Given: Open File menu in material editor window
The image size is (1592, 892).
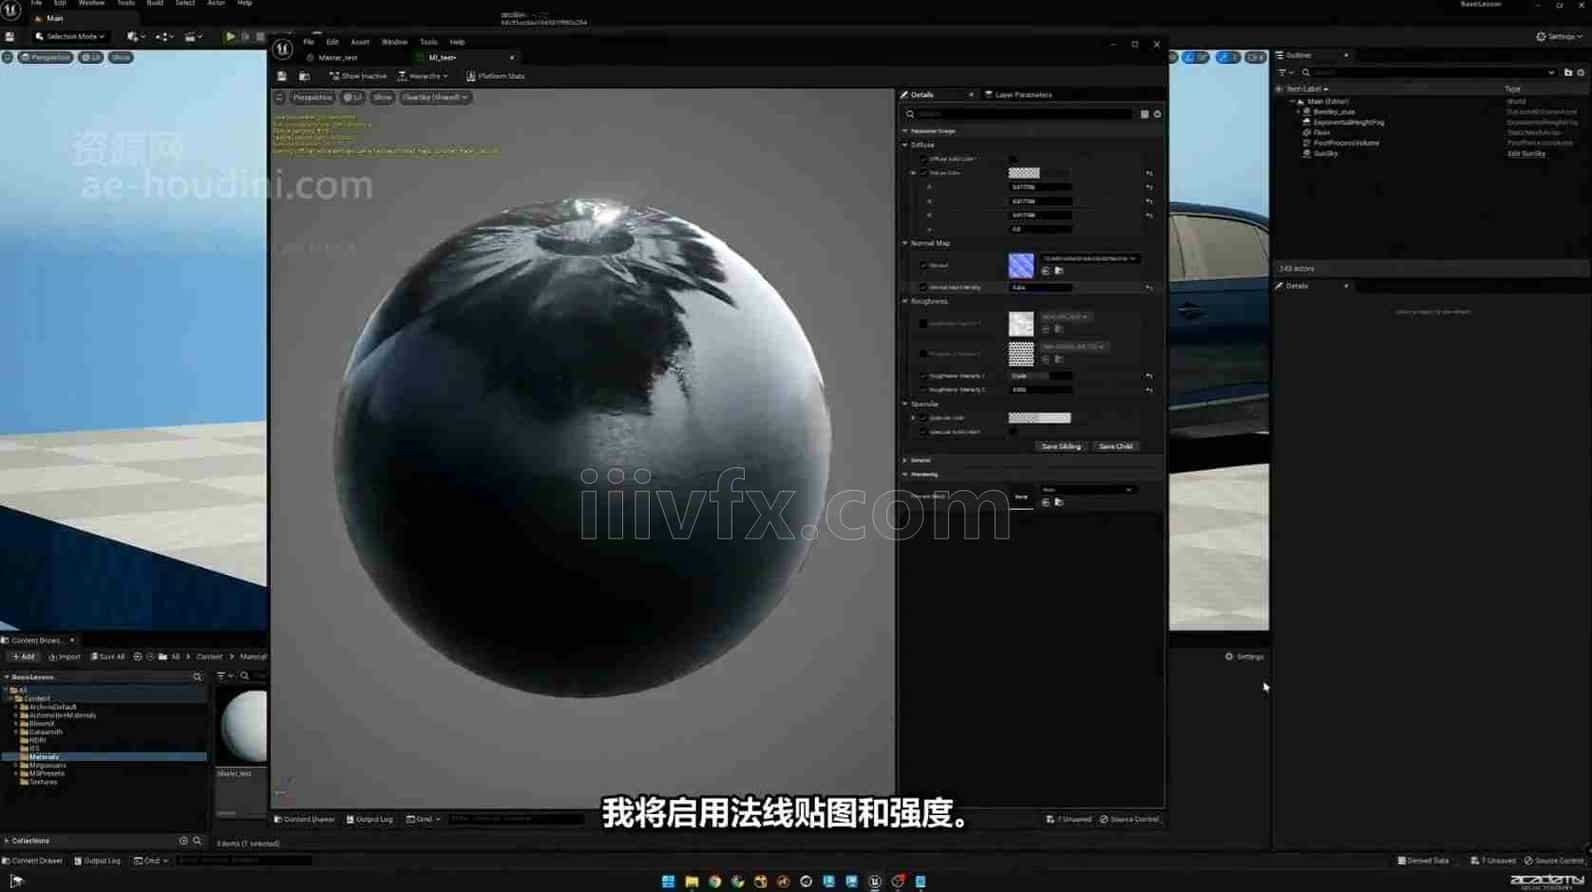Looking at the screenshot, I should [309, 42].
